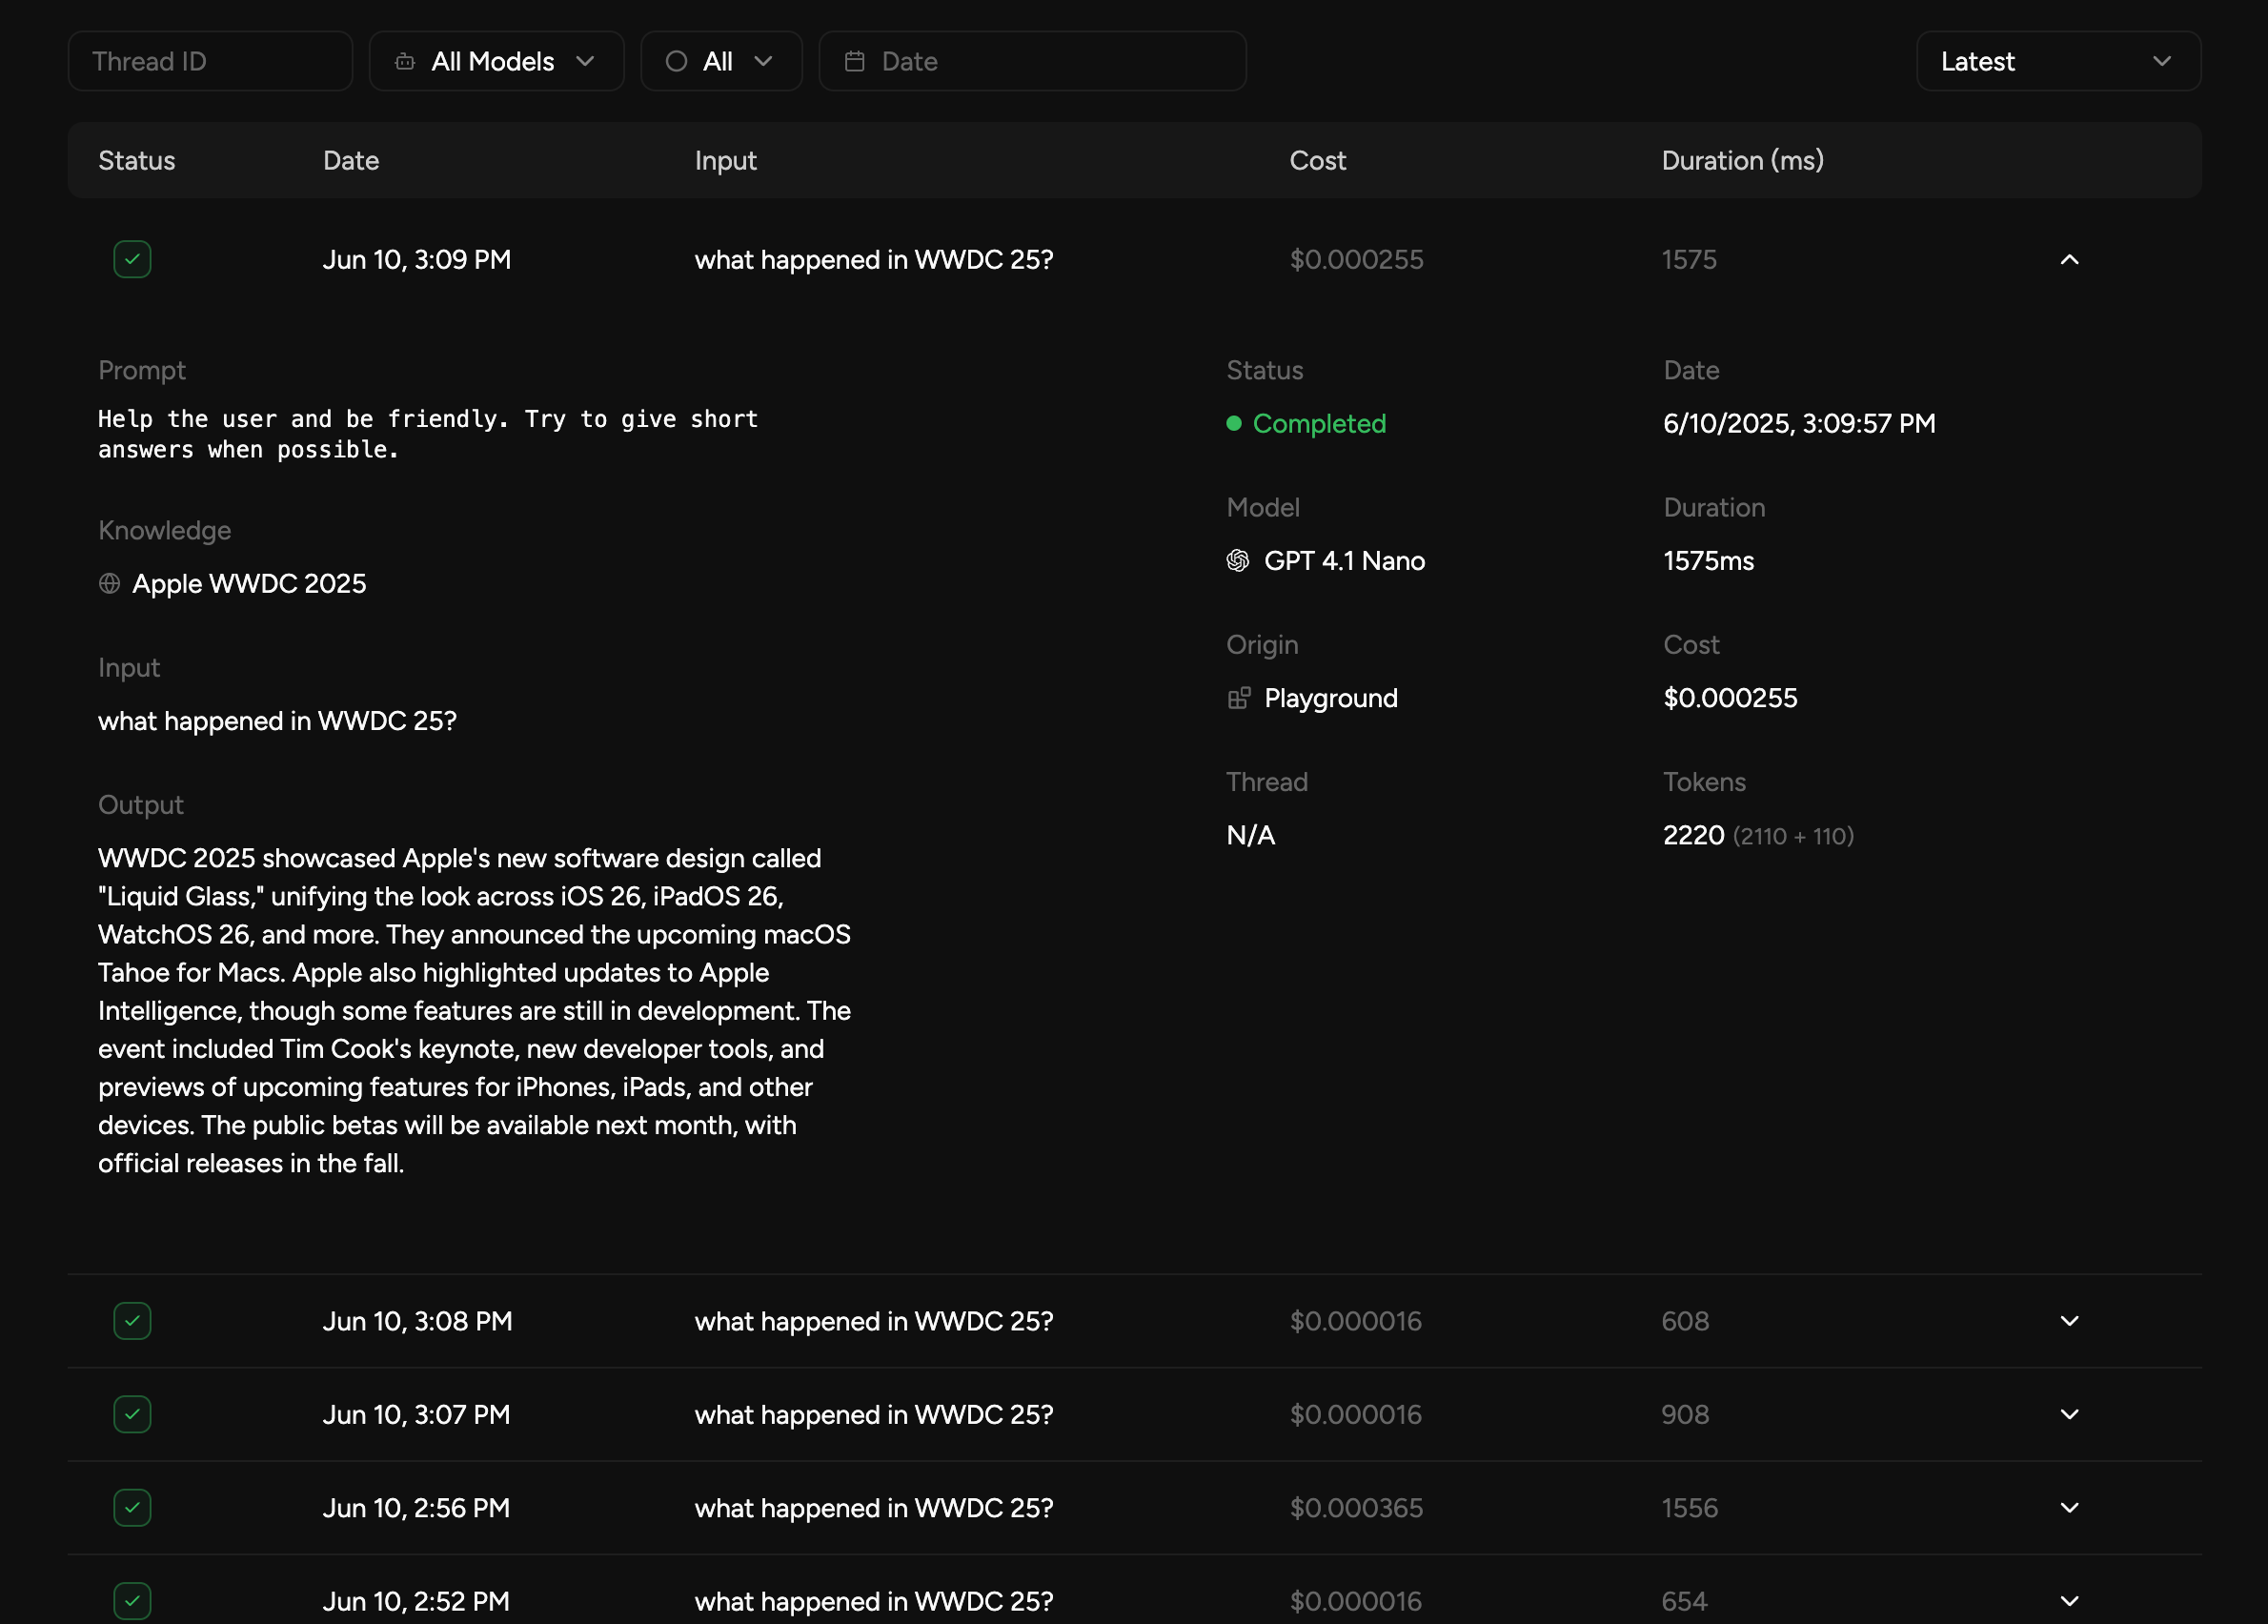The height and width of the screenshot is (1624, 2268).
Task: Click green check status of 3:09 PM row
Action: pyautogui.click(x=132, y=260)
